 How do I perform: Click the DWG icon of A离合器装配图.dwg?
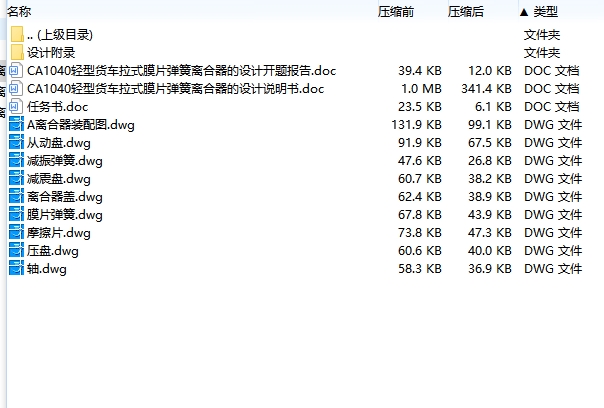tap(17, 124)
